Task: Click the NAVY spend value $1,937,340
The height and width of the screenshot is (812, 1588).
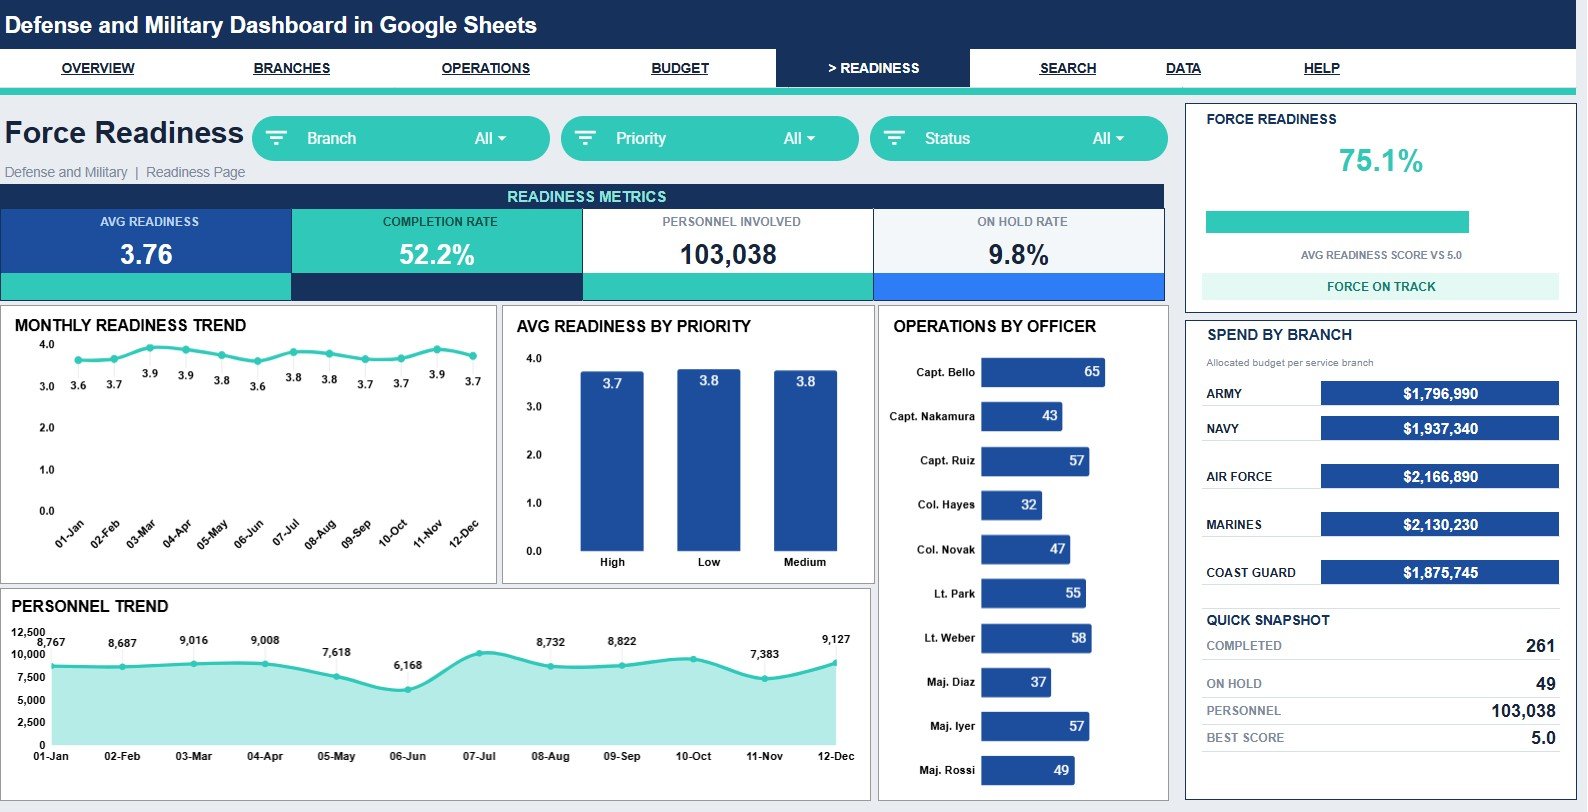Action: [1440, 429]
